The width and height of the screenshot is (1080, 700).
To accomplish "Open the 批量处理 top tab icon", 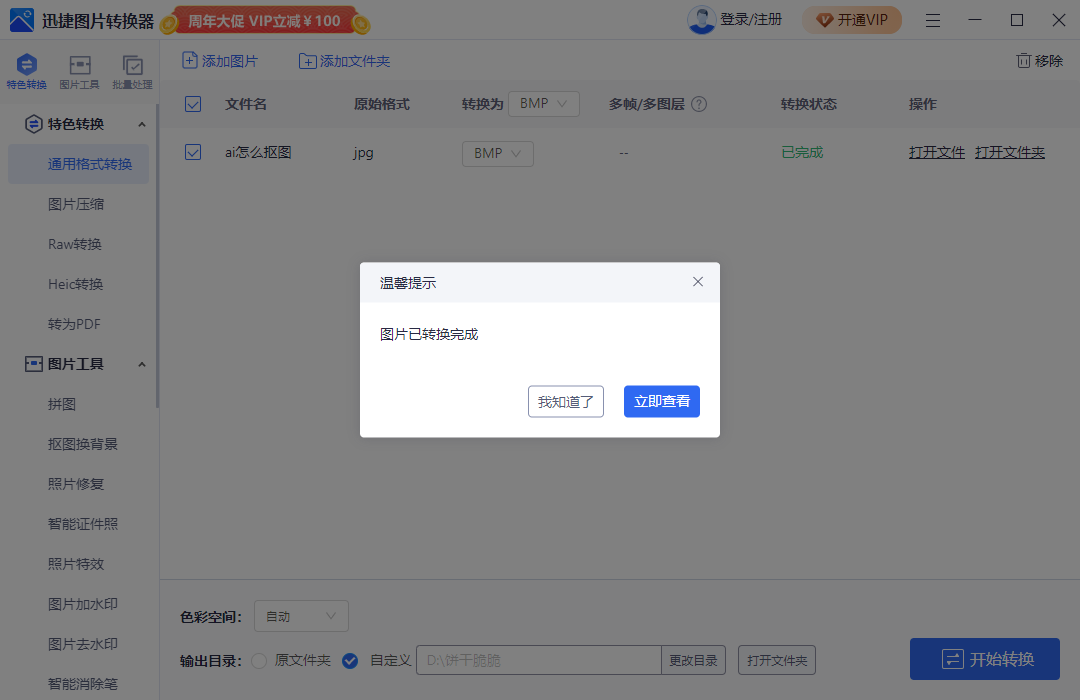I will [x=132, y=72].
